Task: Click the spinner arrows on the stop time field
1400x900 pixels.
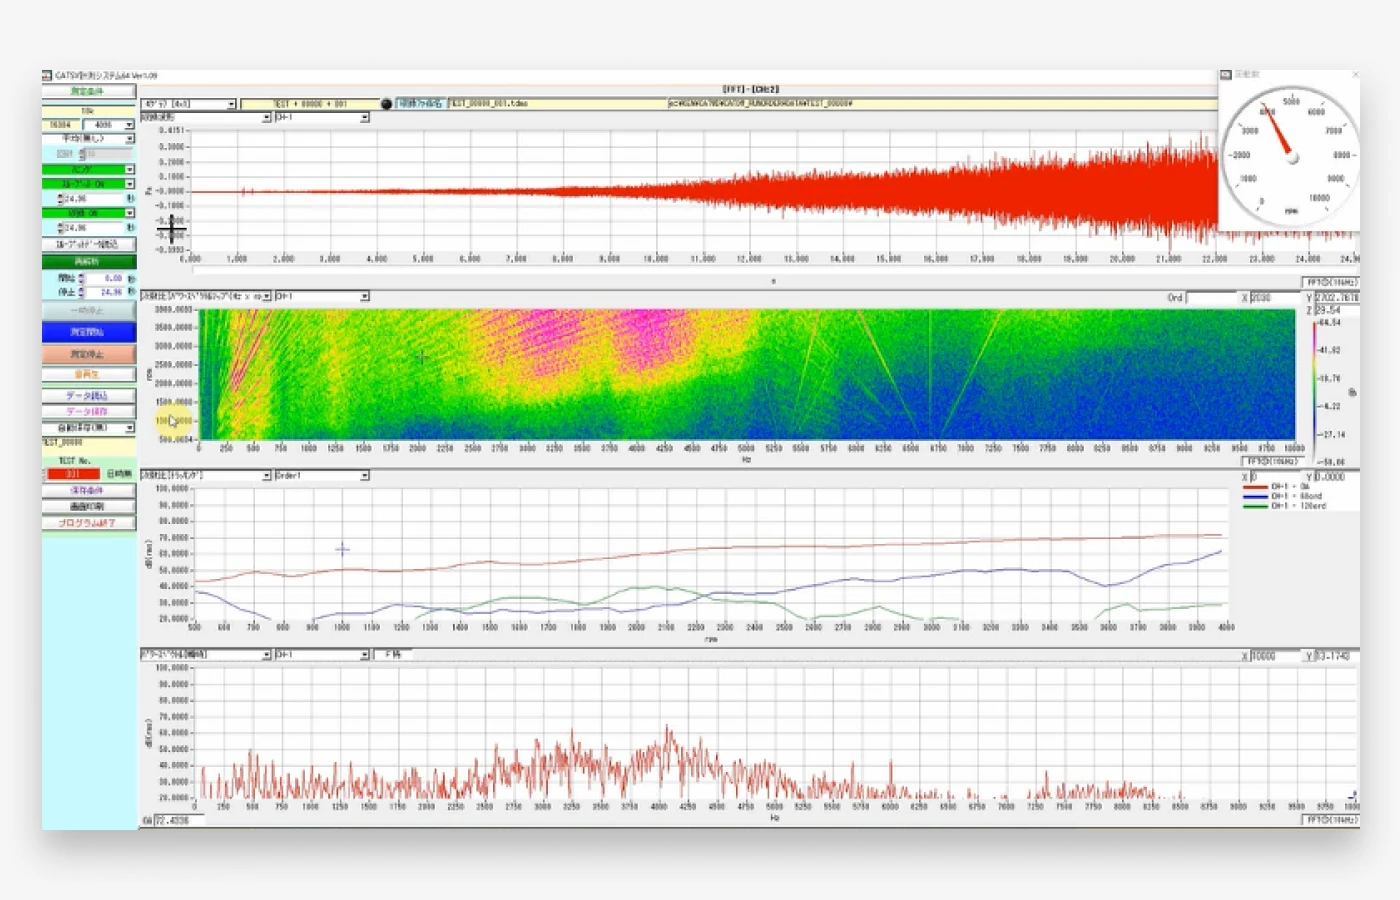Action: (x=81, y=292)
